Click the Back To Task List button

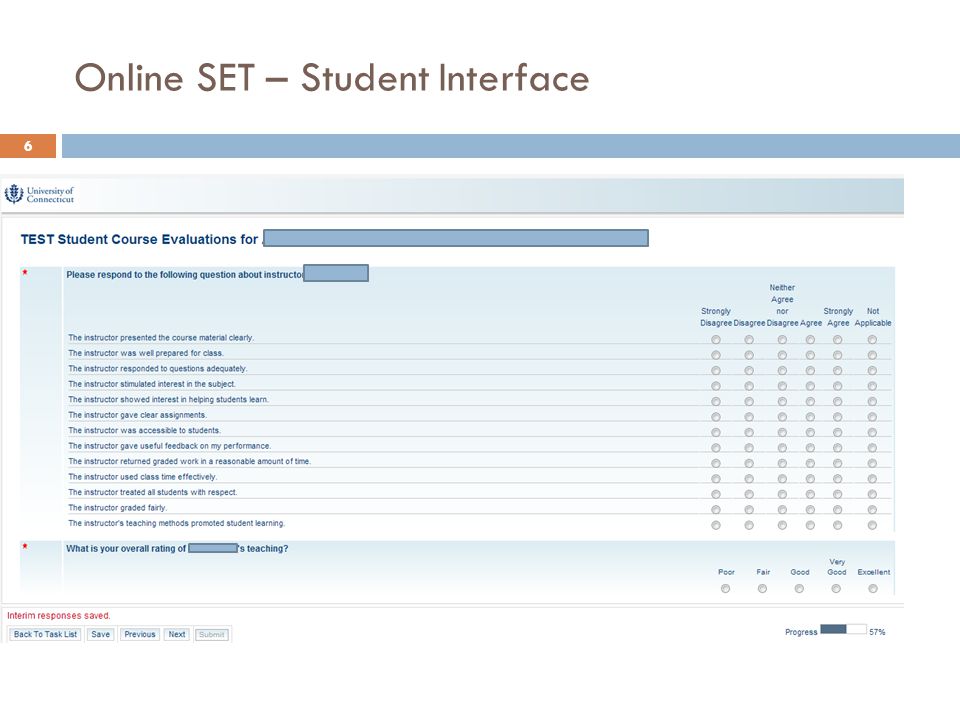click(45, 634)
